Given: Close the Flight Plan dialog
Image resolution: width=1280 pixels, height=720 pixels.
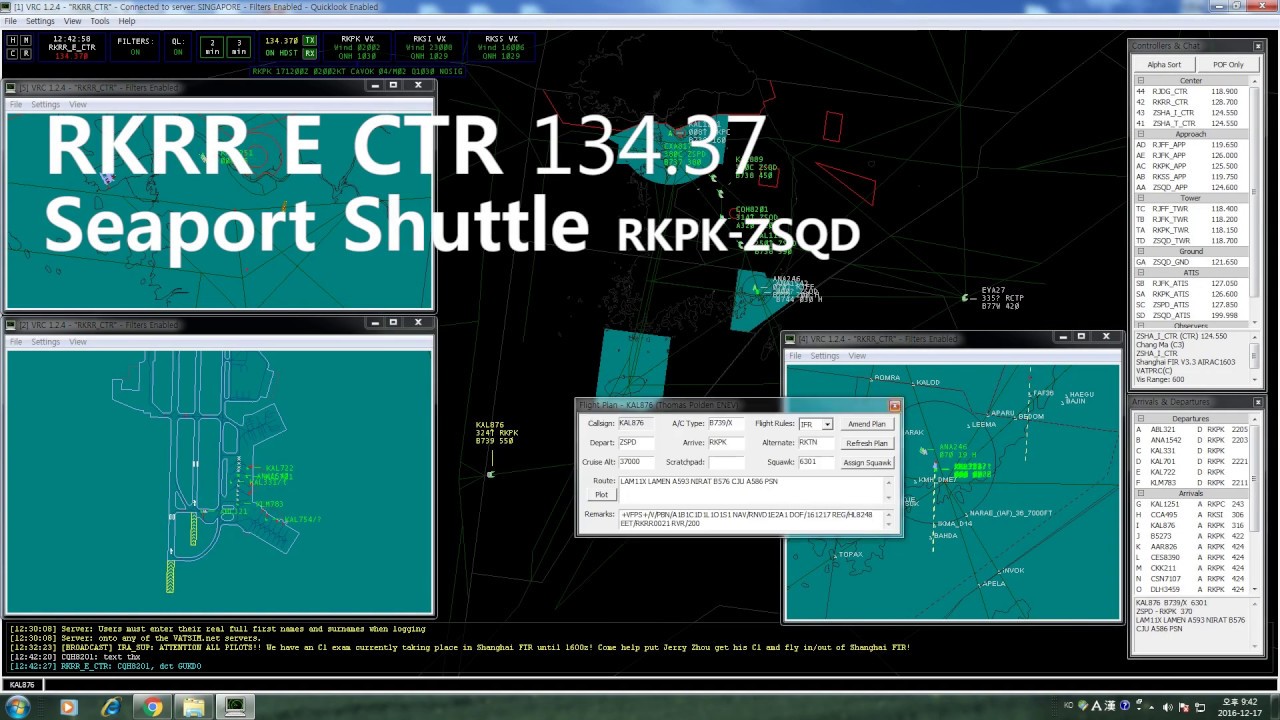Looking at the screenshot, I should [894, 405].
